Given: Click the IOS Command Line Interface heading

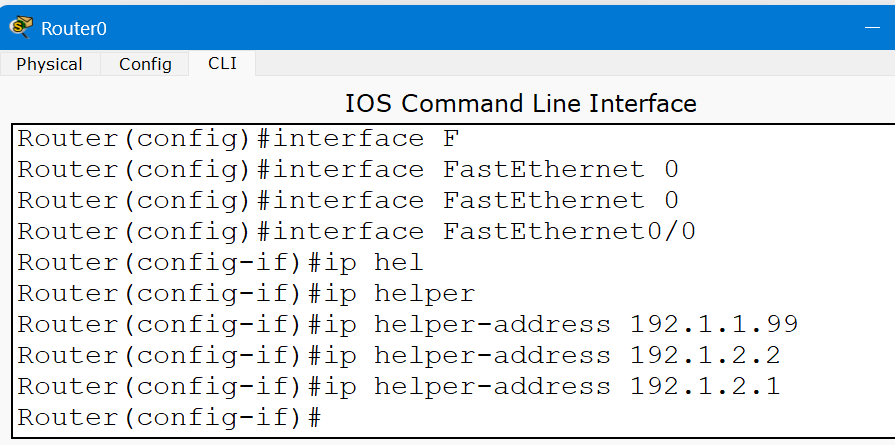Looking at the screenshot, I should point(520,103).
